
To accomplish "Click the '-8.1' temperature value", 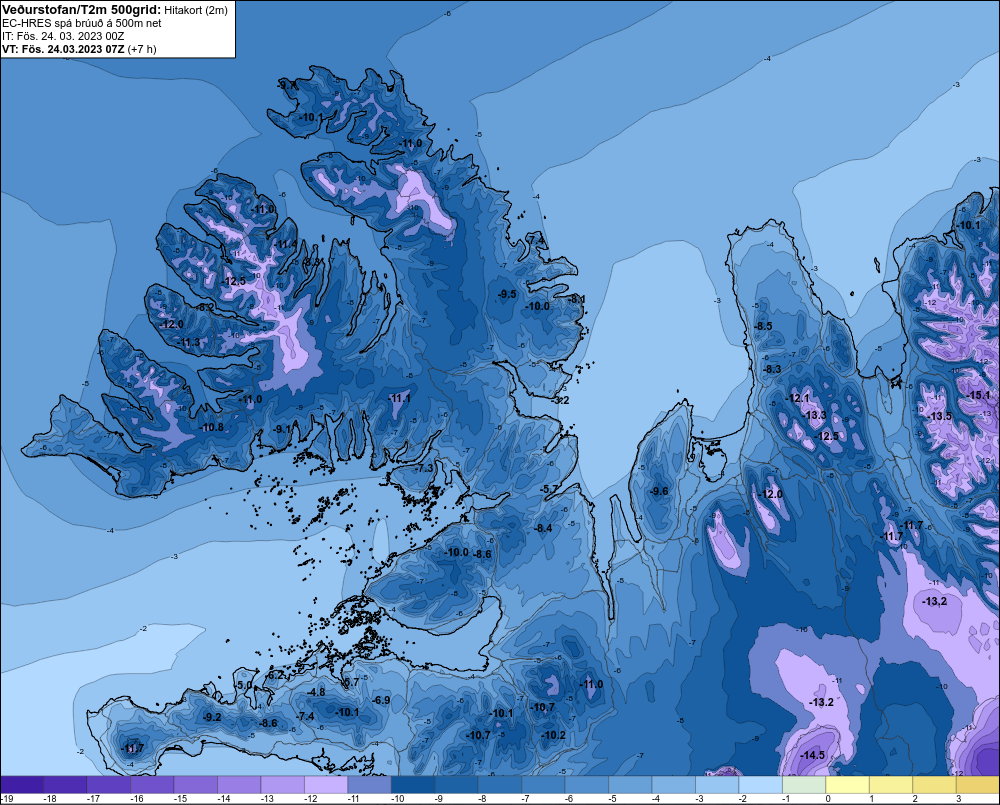I will (577, 299).
